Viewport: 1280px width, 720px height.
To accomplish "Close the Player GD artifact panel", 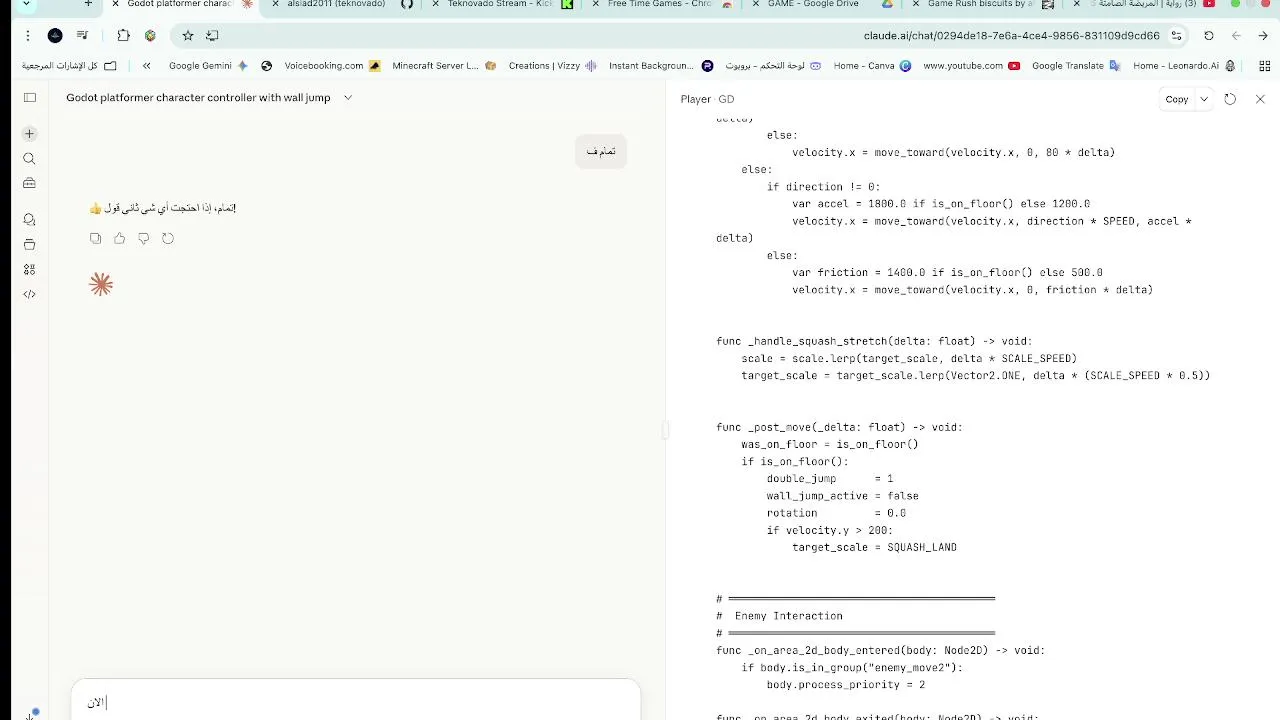I will [1260, 99].
